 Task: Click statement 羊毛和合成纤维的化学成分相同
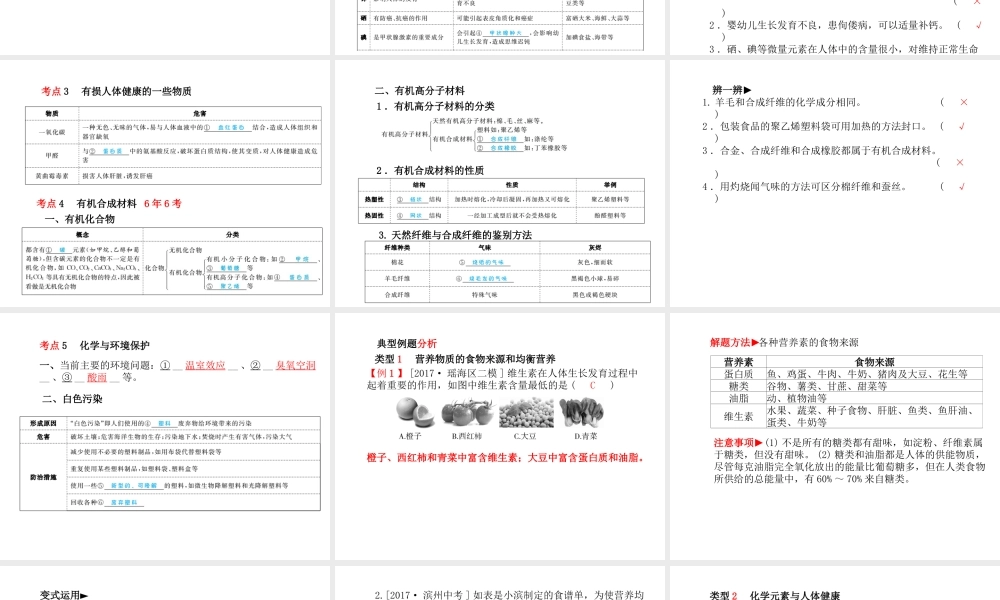pyautogui.click(x=783, y=102)
